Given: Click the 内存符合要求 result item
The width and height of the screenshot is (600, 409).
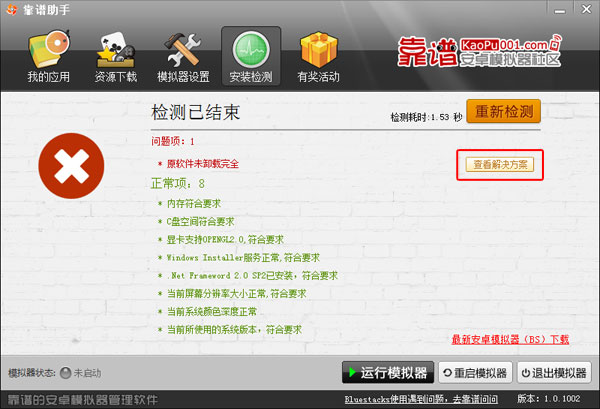Looking at the screenshot, I should pyautogui.click(x=194, y=204).
